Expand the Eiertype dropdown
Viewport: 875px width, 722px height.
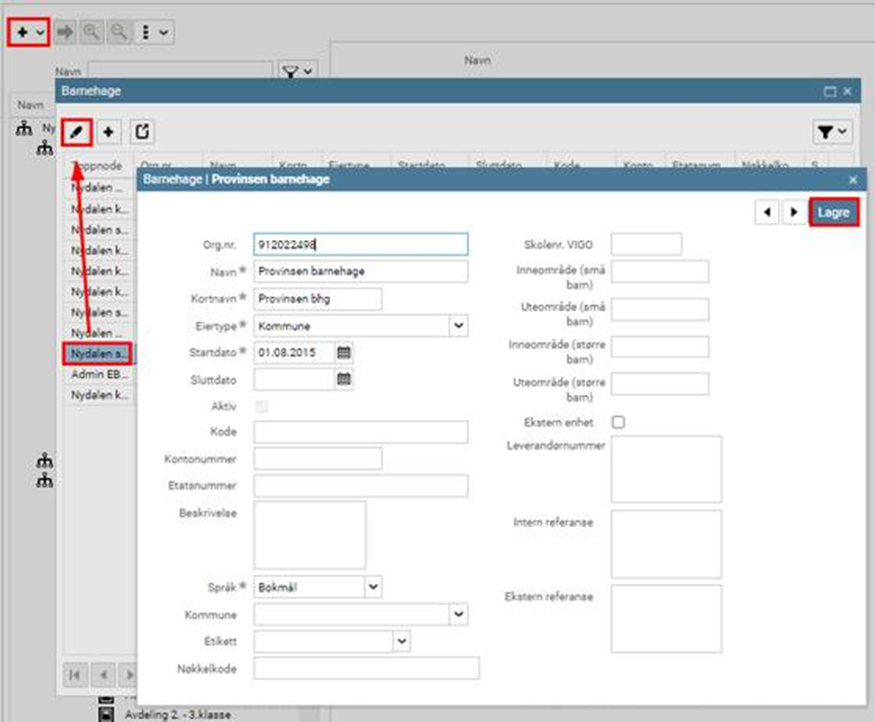pos(457,326)
